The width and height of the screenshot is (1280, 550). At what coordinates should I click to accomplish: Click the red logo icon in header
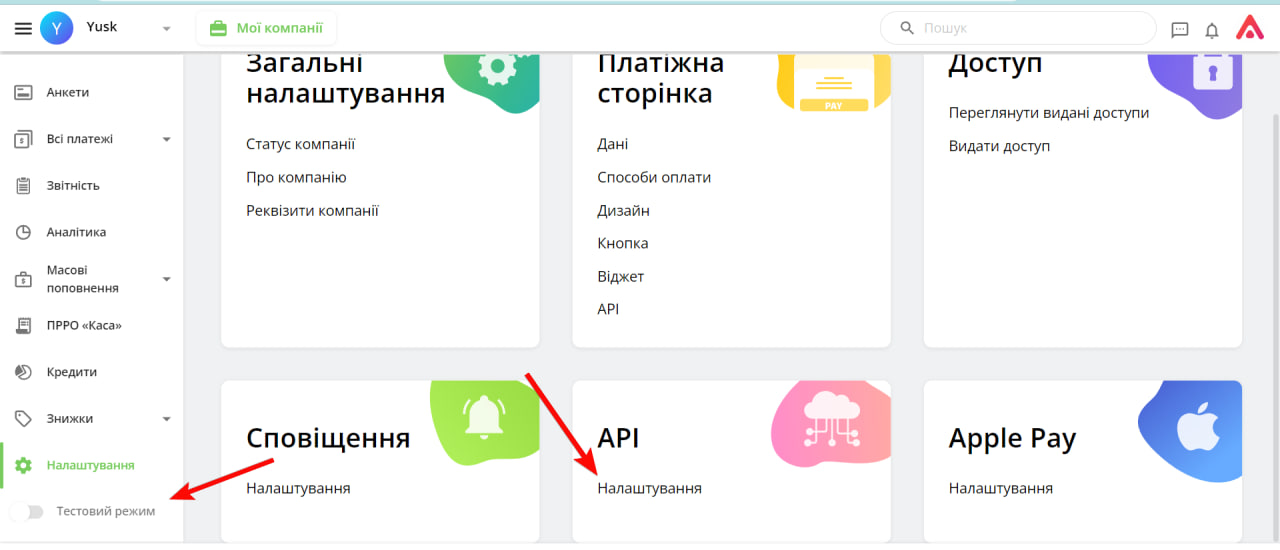(1250, 28)
